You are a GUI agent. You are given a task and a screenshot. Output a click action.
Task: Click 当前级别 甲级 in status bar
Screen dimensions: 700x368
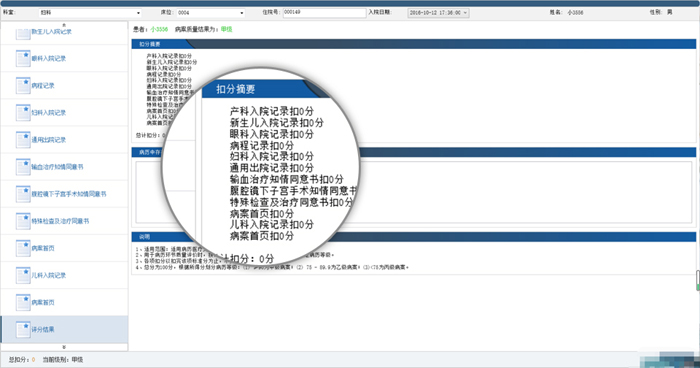[x=63, y=360]
